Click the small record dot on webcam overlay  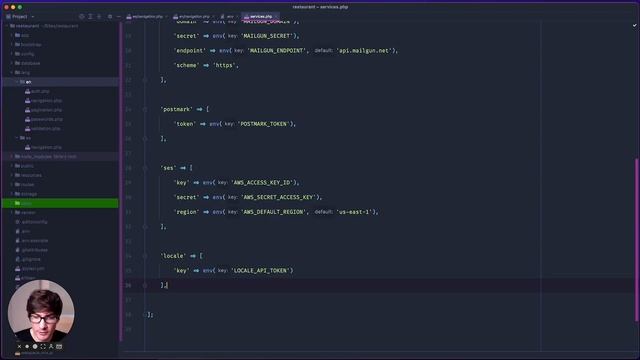coord(27,346)
